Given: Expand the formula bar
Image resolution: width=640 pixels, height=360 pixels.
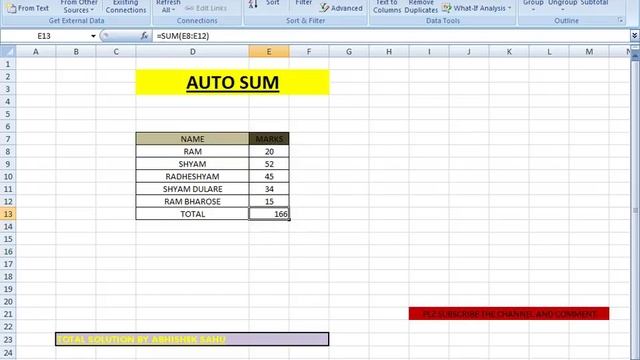Looking at the screenshot, I should (634, 36).
